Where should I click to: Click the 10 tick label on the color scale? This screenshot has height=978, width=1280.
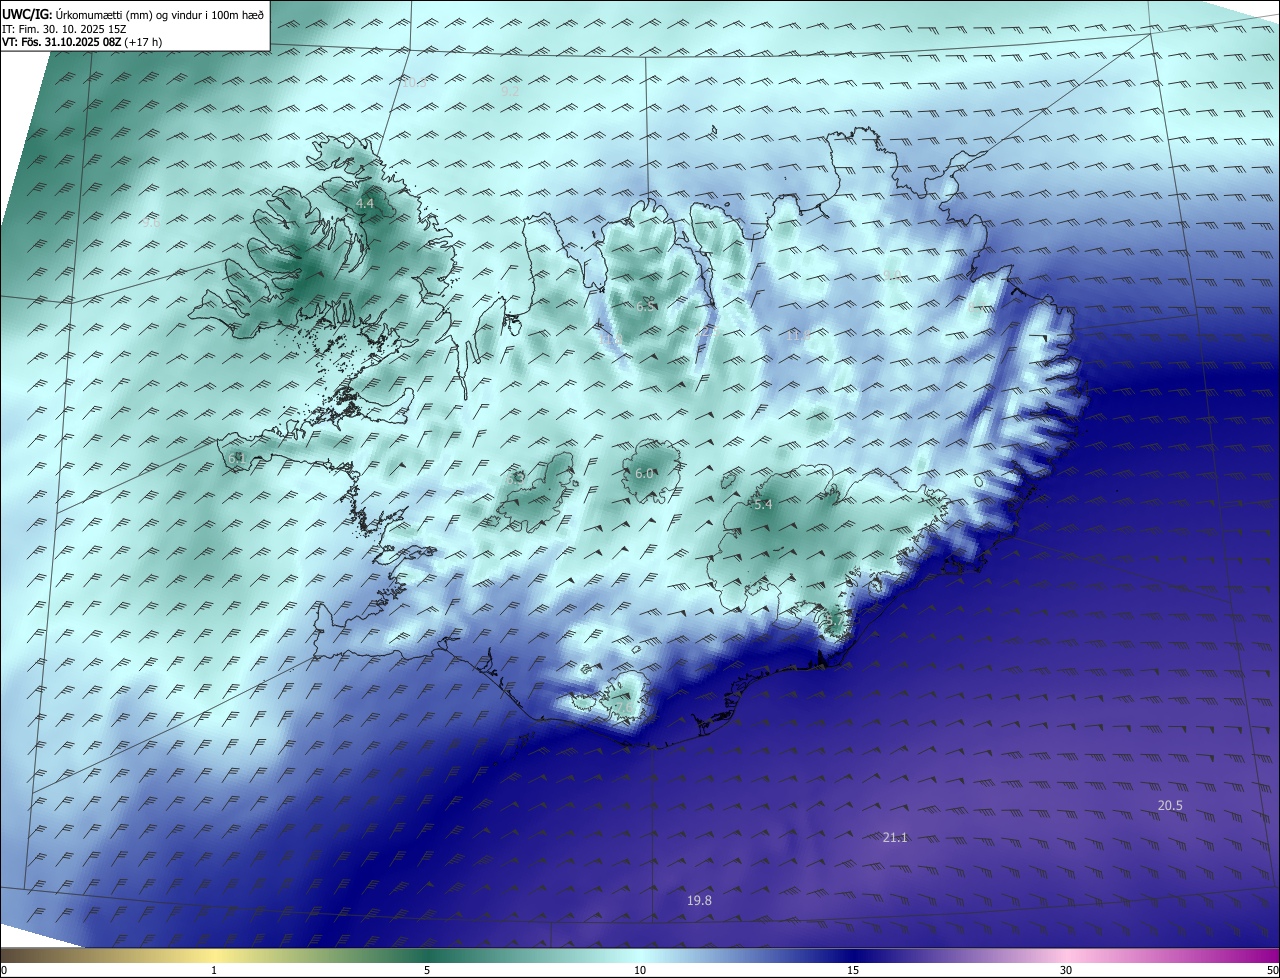[x=640, y=970]
